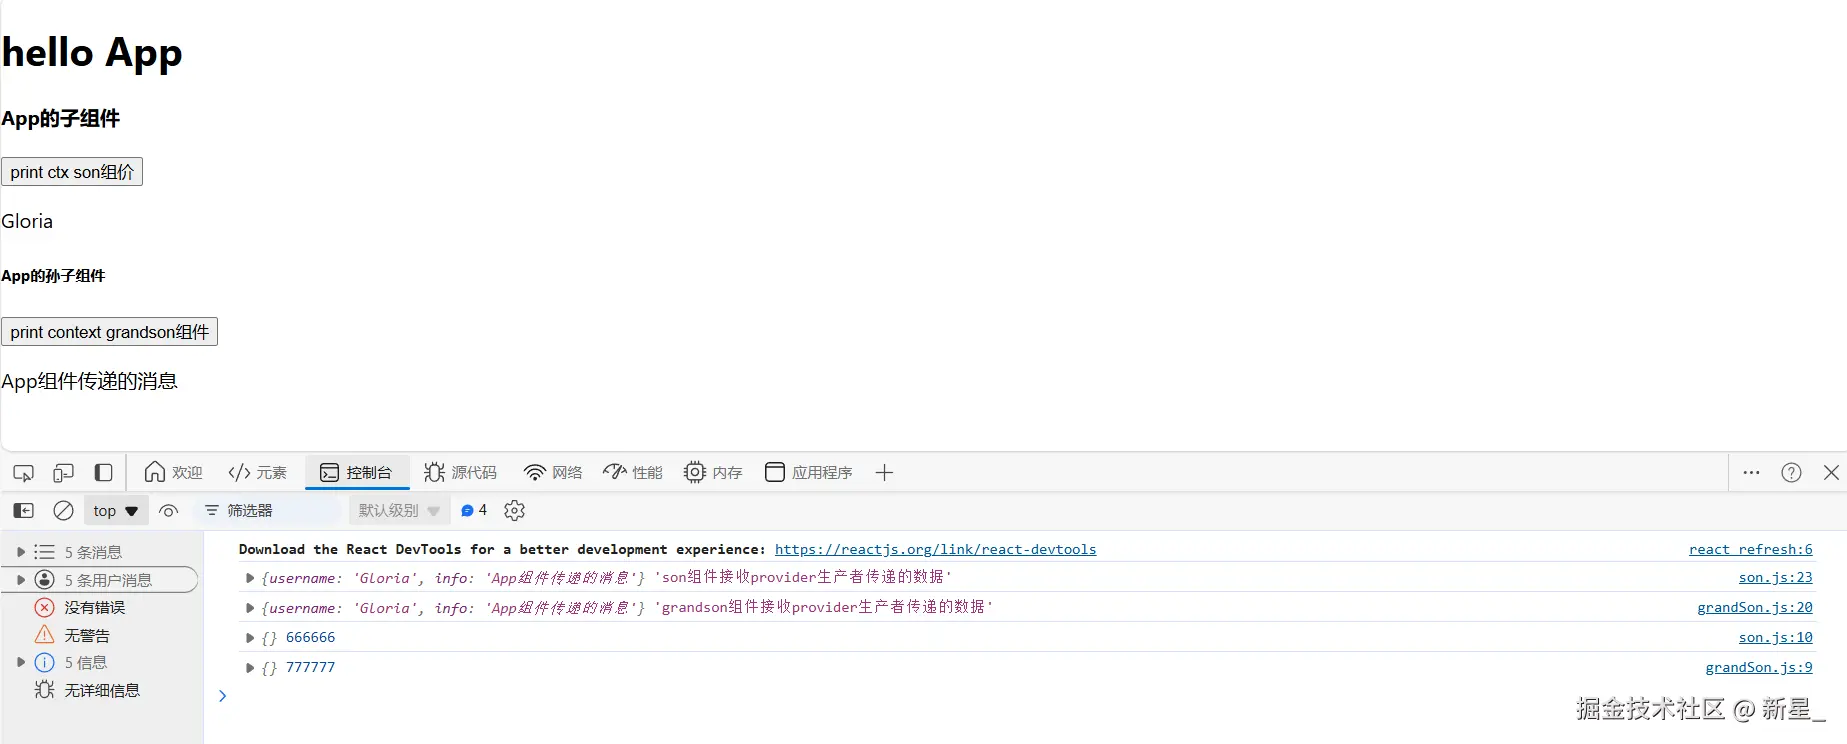
Task: Click the print context grandson组件 button
Action: (109, 332)
